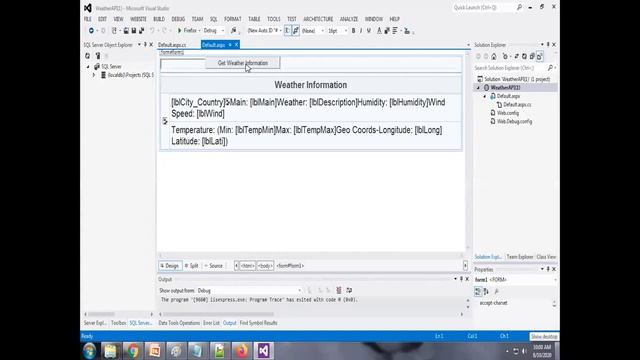Click the Open File toolbar icon
640x360 pixels.
(x=126, y=31)
